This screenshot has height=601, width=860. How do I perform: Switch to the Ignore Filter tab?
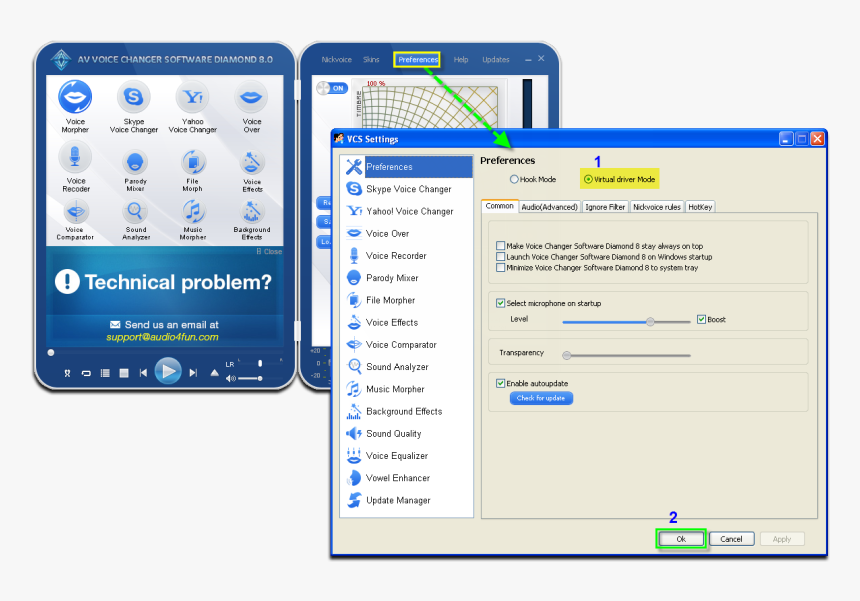[605, 207]
